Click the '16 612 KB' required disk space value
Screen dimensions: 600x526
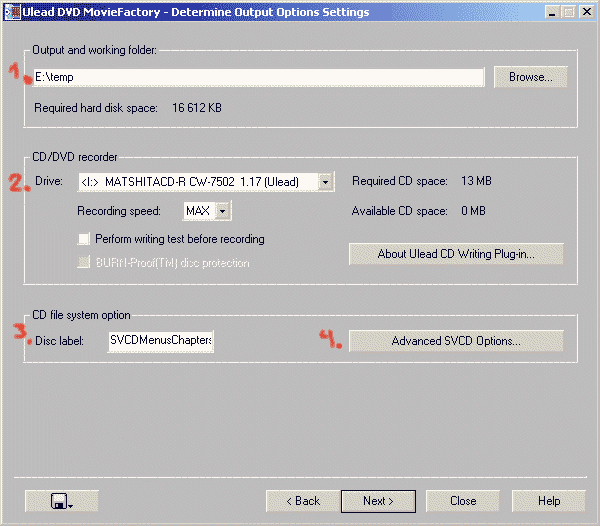click(197, 108)
